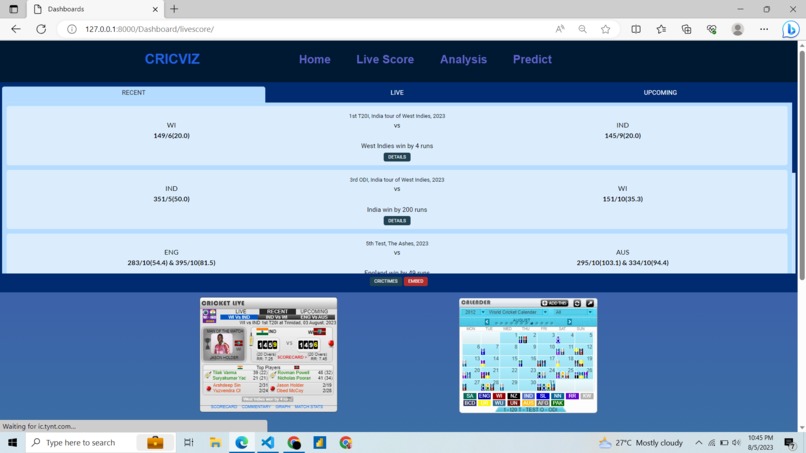Open GRAPH link in live widget
Image resolution: width=806 pixels, height=453 pixels.
(283, 407)
